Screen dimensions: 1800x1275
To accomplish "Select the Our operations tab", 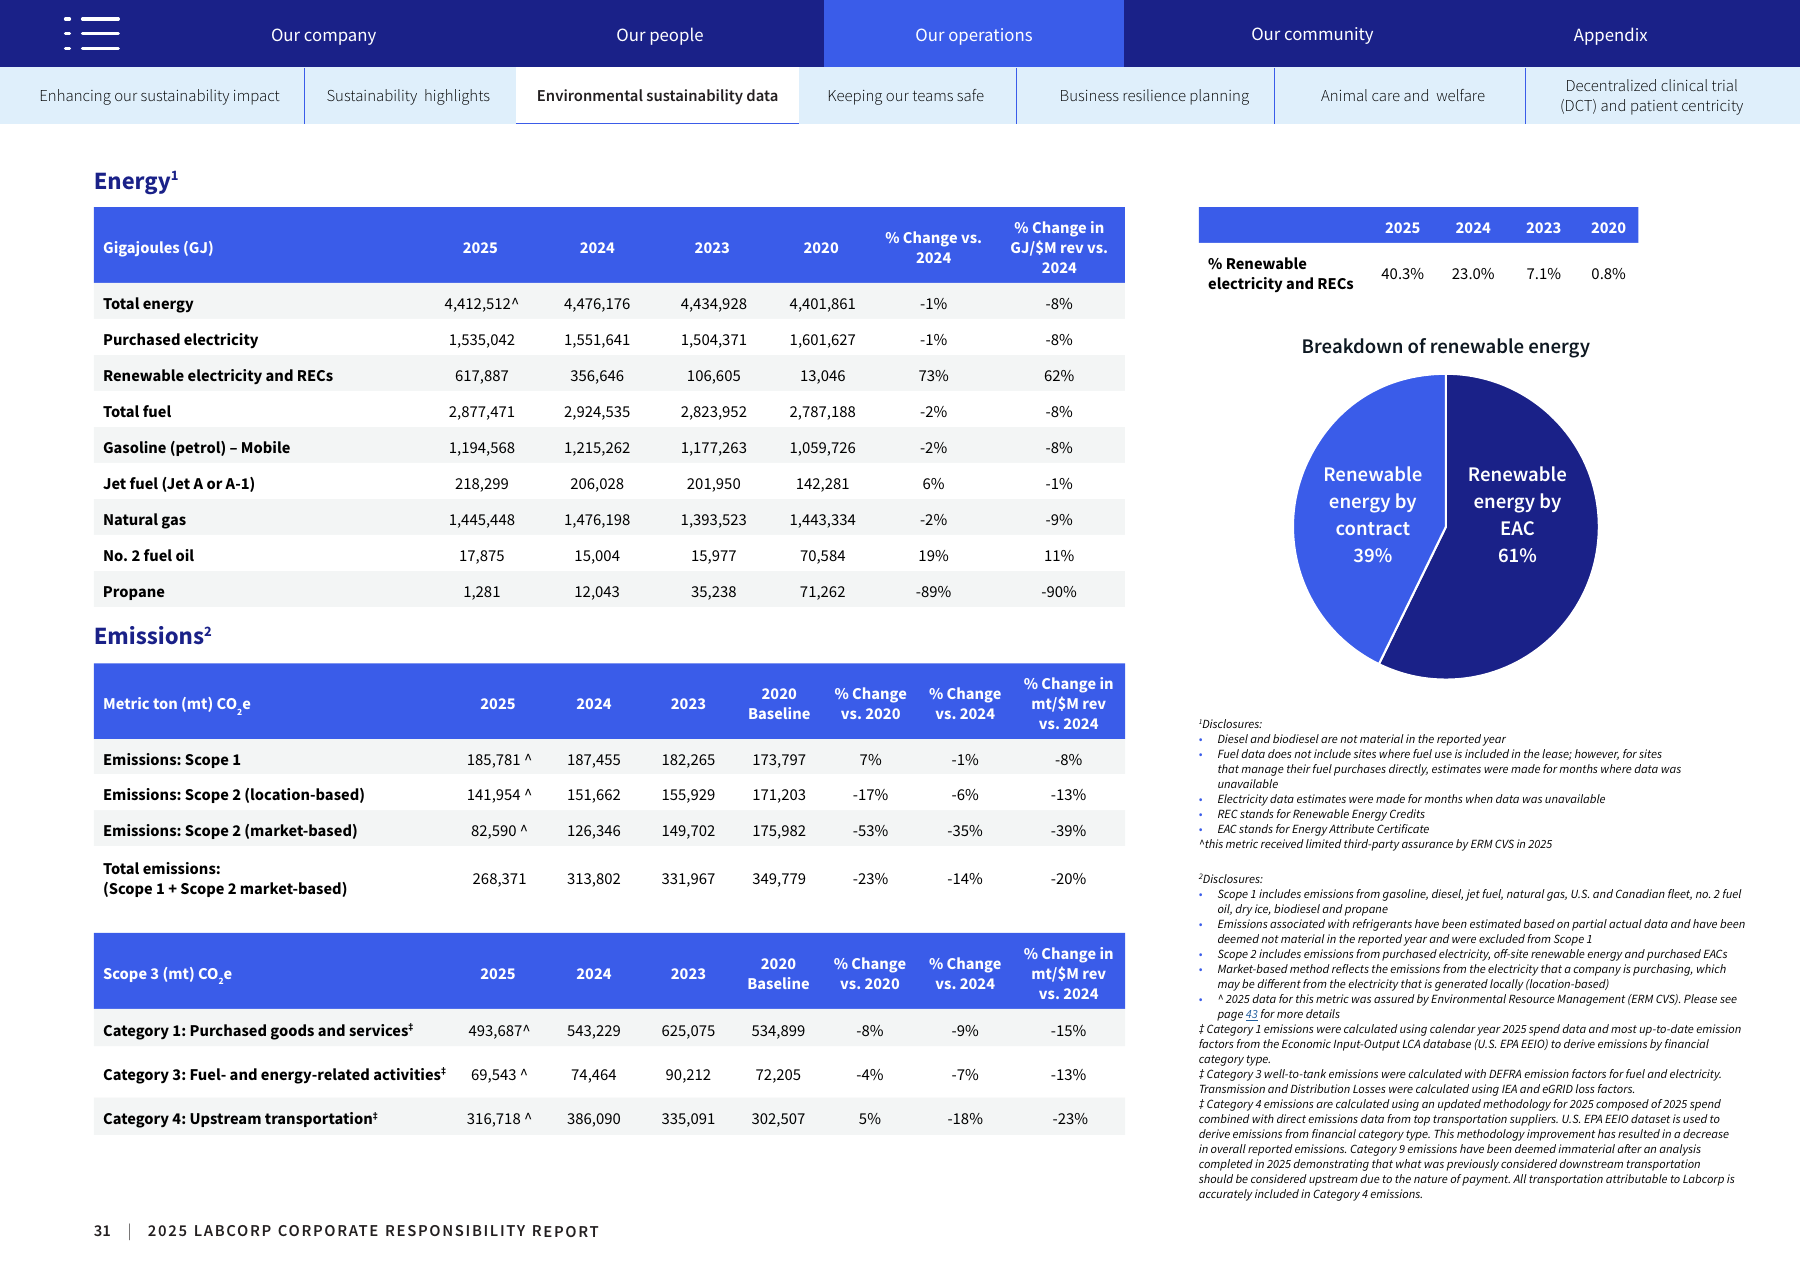I will (973, 34).
